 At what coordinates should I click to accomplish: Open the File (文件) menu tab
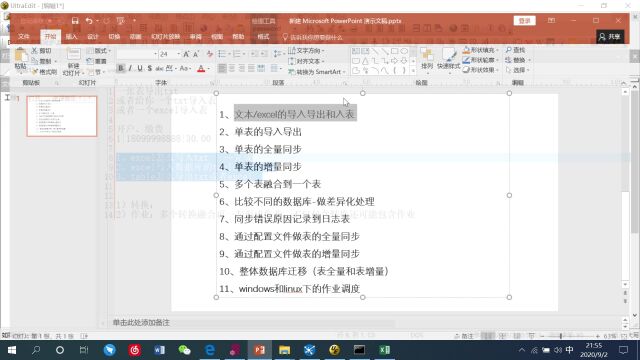(x=24, y=37)
